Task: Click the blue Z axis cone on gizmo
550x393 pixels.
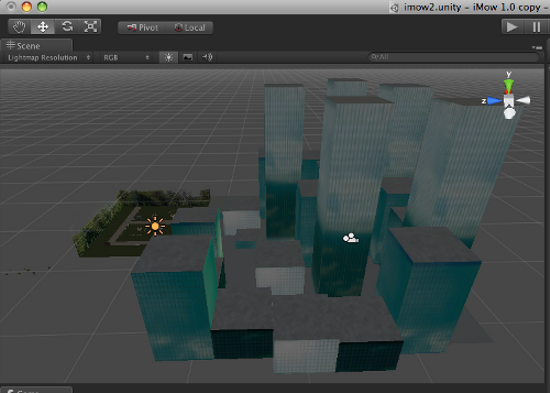Action: (495, 101)
